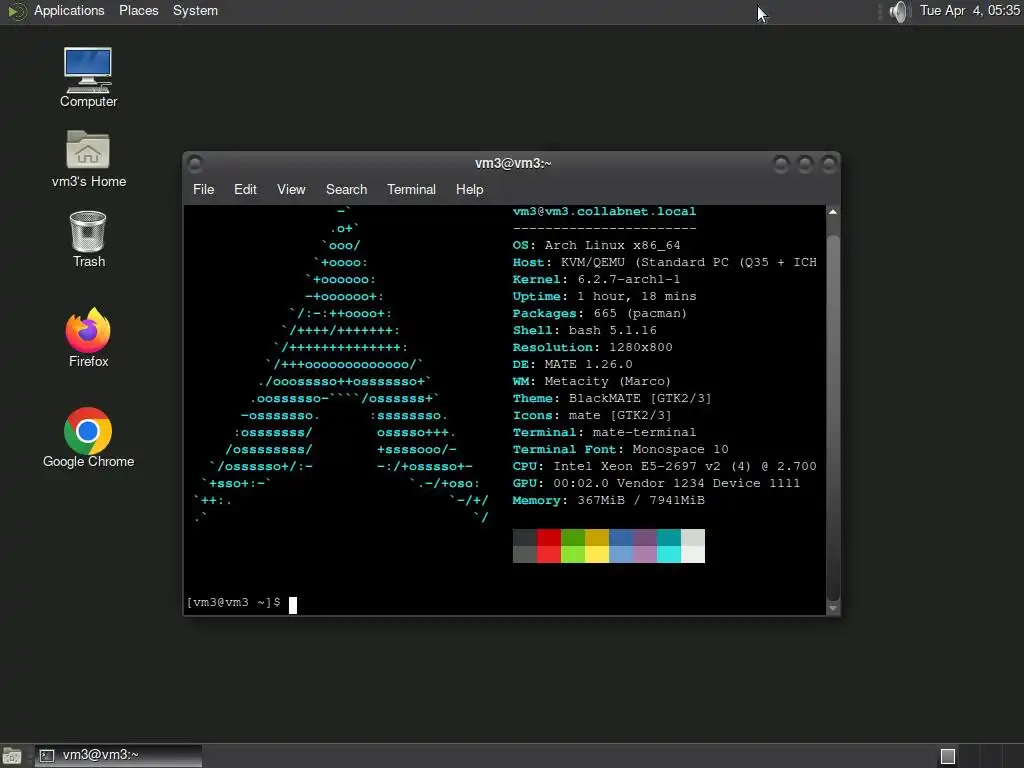The height and width of the screenshot is (768, 1024).
Task: Close the terminal window
Action: (829, 163)
